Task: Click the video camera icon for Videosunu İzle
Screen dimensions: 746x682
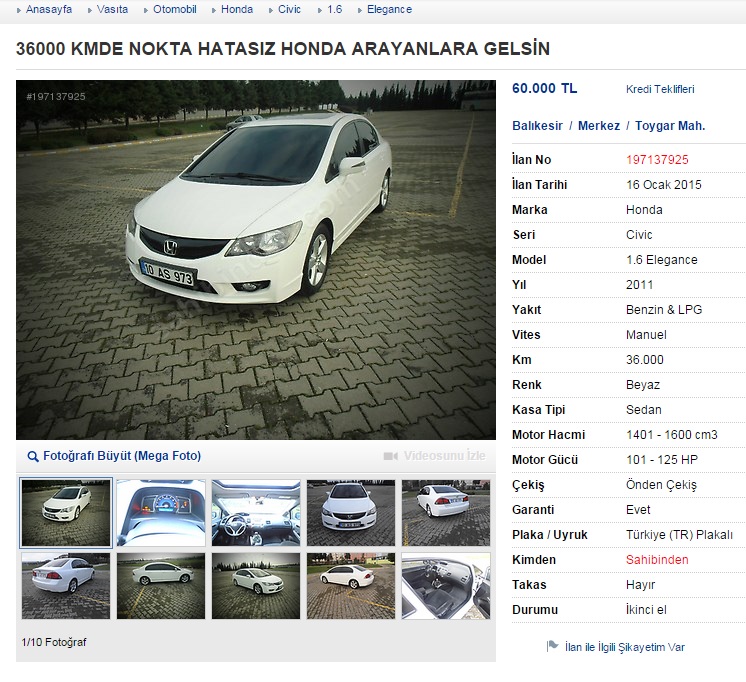Action: click(391, 456)
